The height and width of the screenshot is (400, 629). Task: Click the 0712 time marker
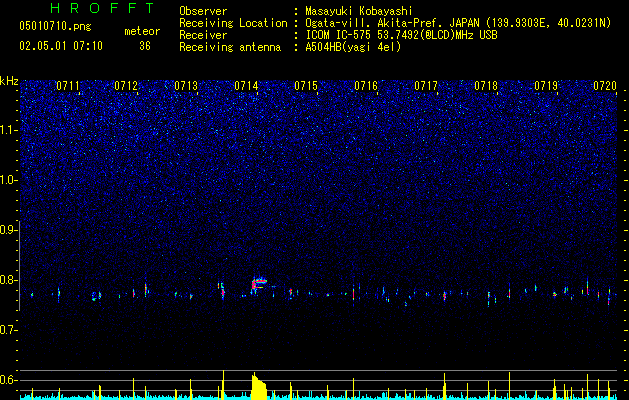pos(126,86)
